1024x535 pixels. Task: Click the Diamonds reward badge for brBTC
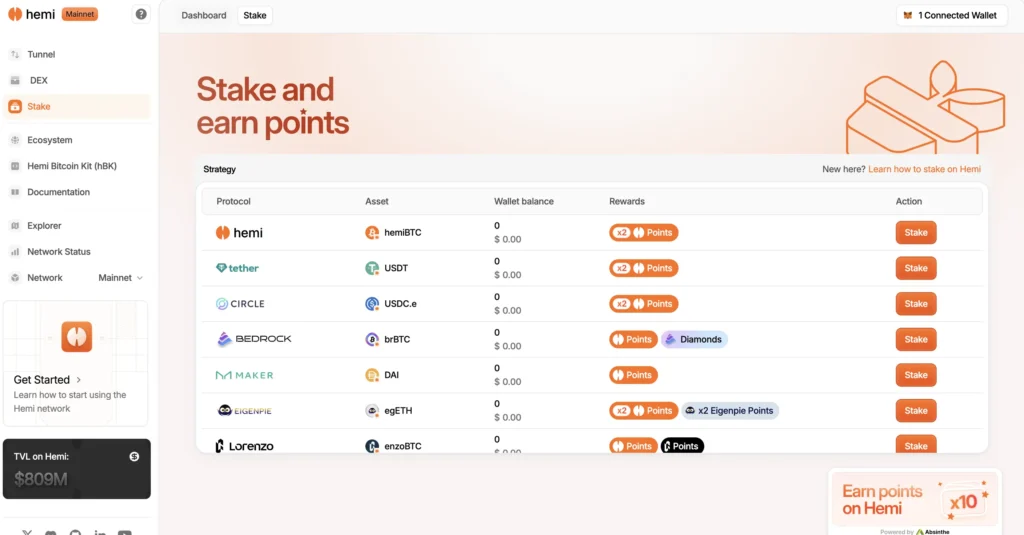coord(694,339)
